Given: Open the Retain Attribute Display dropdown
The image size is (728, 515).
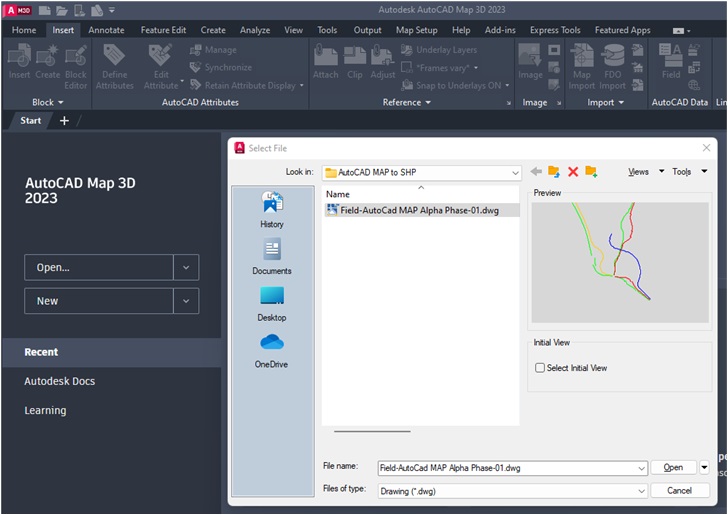Looking at the screenshot, I should pos(302,85).
